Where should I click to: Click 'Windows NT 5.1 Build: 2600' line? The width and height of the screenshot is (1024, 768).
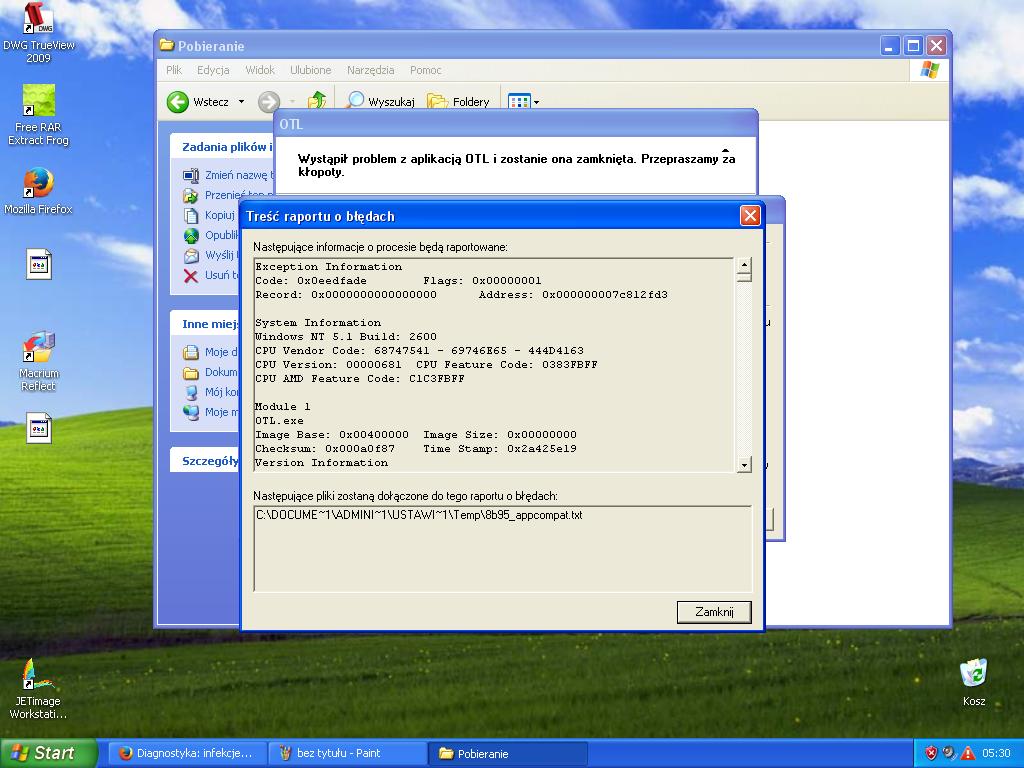tap(345, 336)
